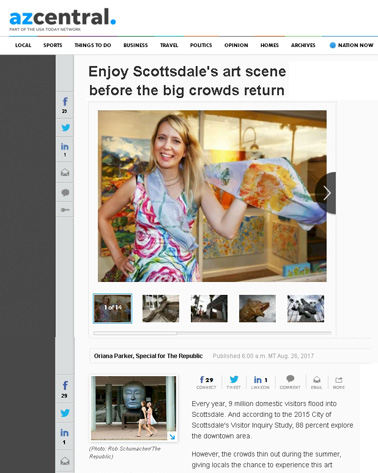Select the HOMES navigation item

(x=269, y=45)
